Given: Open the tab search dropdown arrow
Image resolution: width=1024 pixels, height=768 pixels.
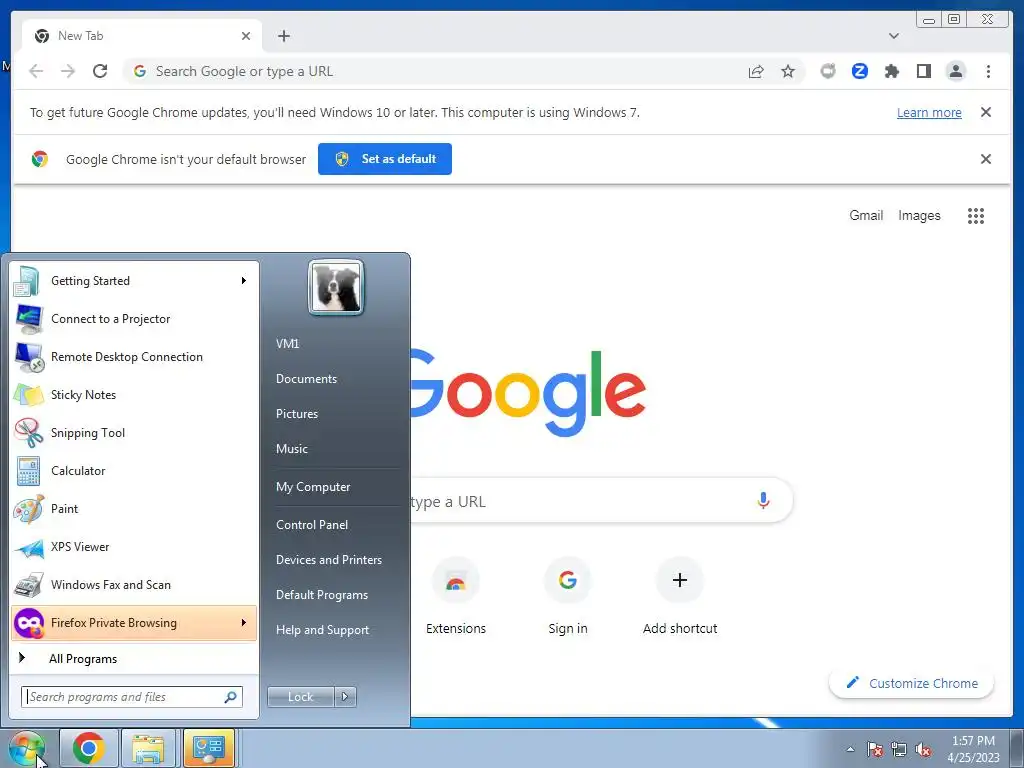Looking at the screenshot, I should coord(893,36).
